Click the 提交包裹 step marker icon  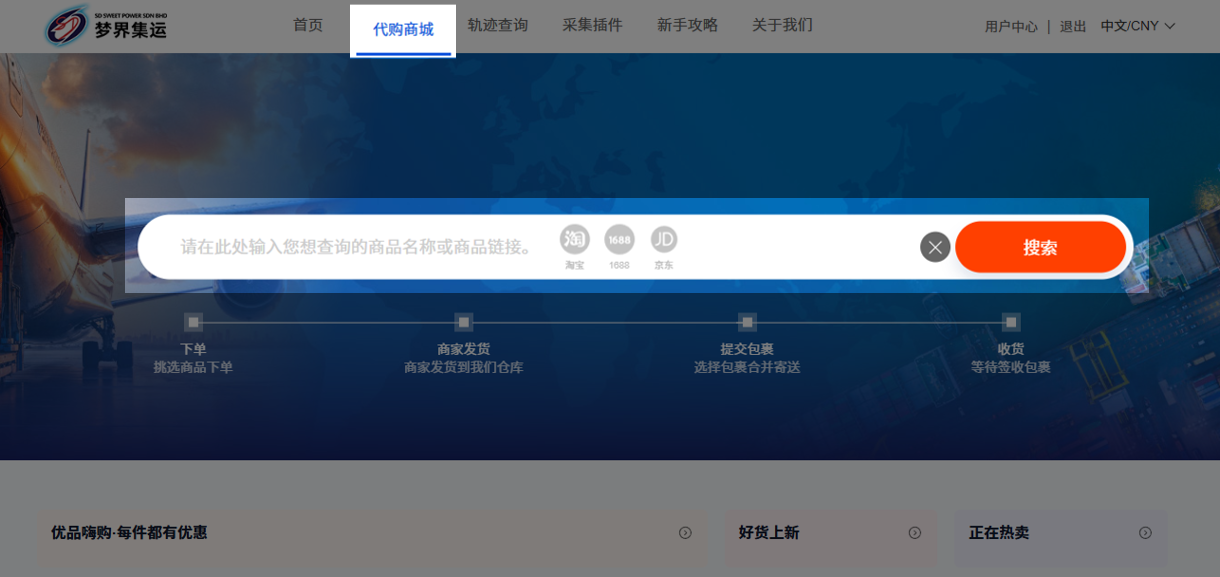click(x=747, y=322)
